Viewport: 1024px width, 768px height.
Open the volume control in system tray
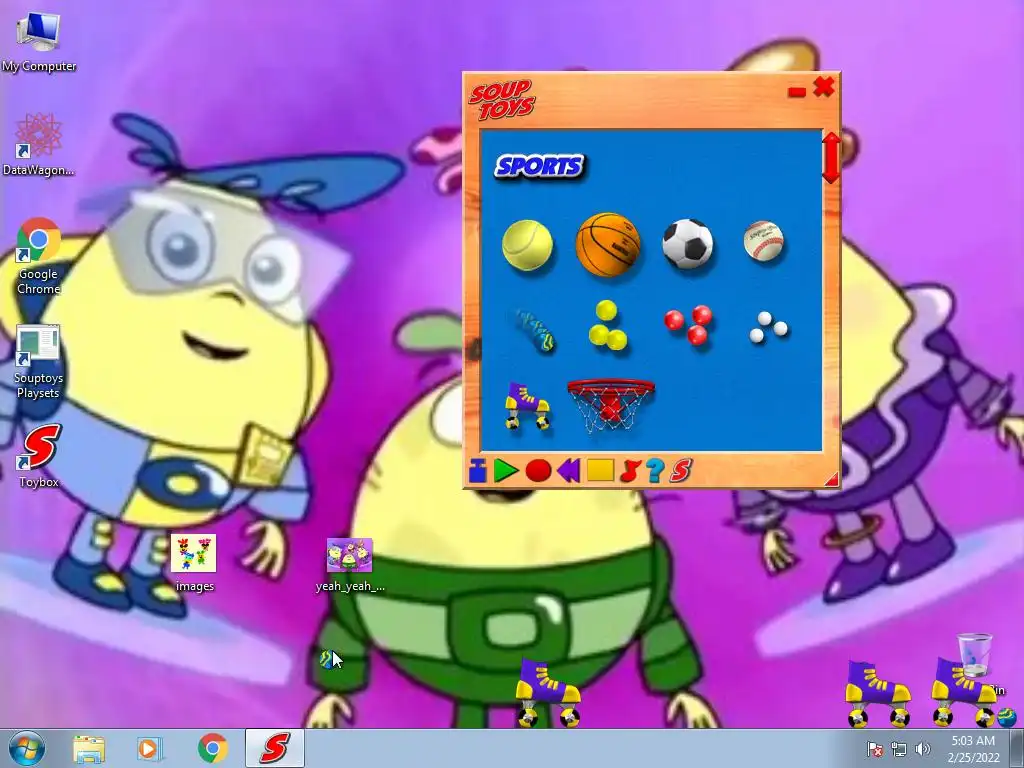922,749
